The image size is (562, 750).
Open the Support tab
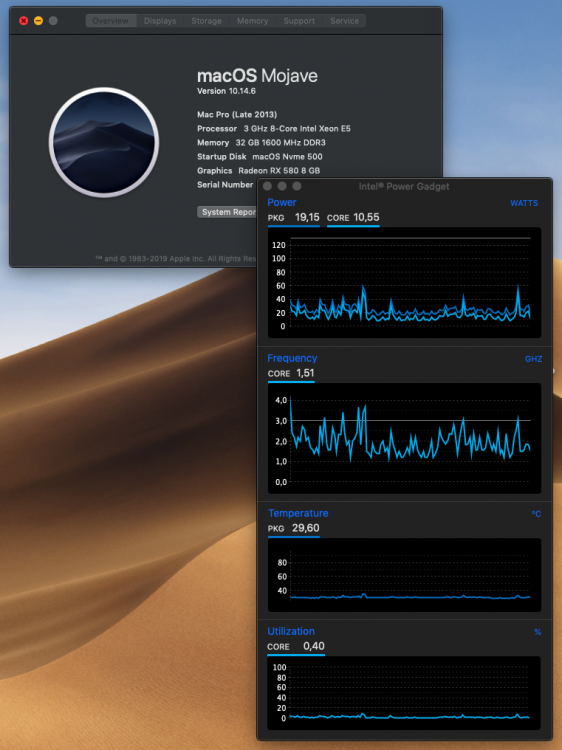point(299,21)
